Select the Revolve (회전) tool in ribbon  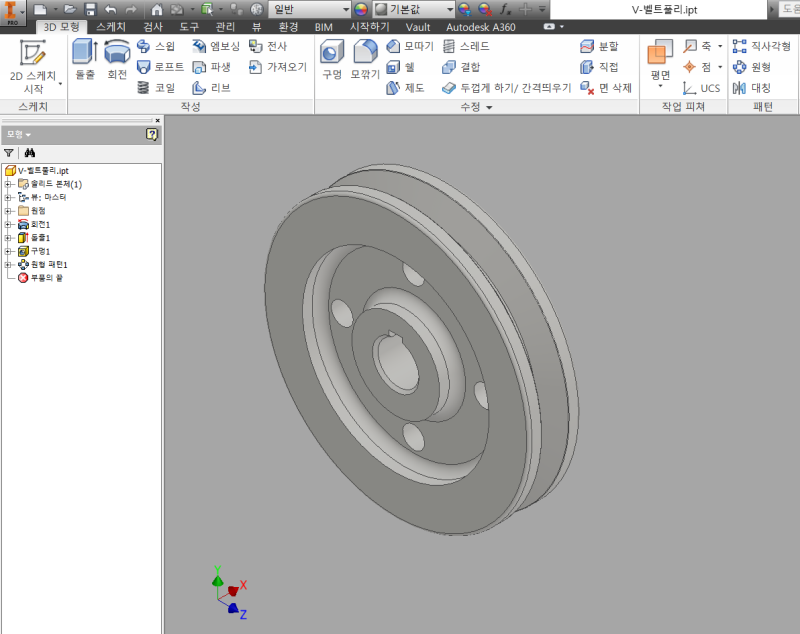[117, 60]
